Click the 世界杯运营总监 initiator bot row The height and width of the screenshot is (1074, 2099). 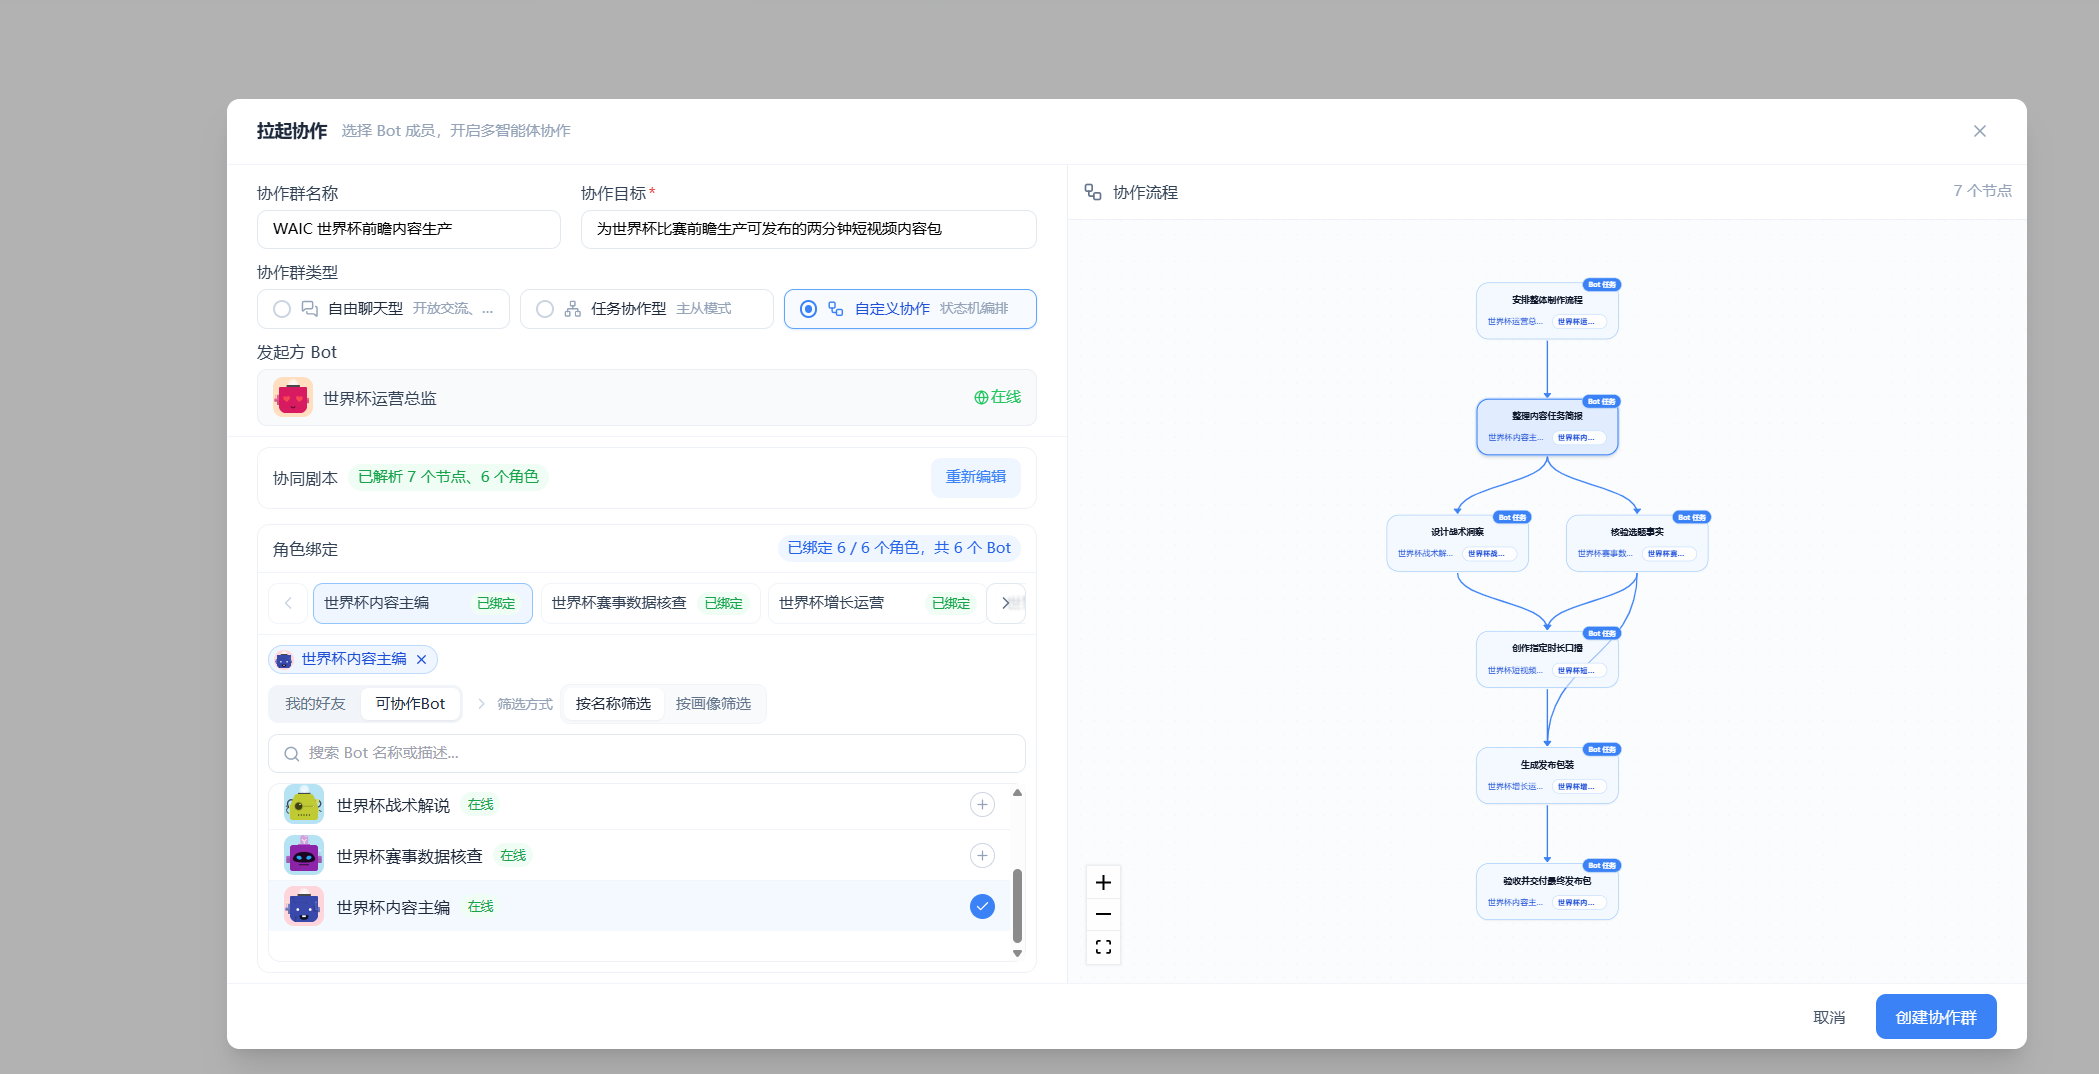[647, 398]
